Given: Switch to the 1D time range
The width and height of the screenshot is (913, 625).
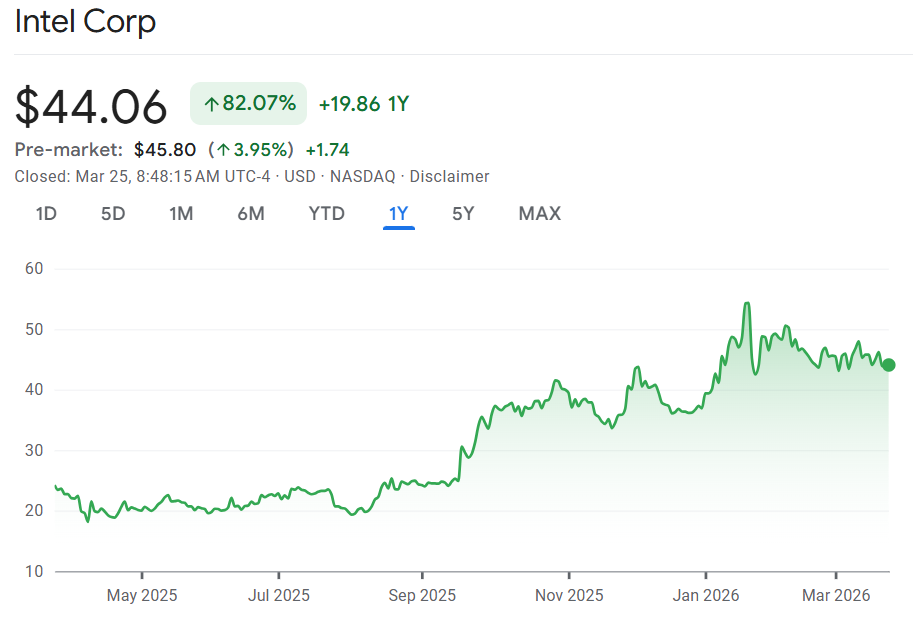Looking at the screenshot, I should 46,213.
